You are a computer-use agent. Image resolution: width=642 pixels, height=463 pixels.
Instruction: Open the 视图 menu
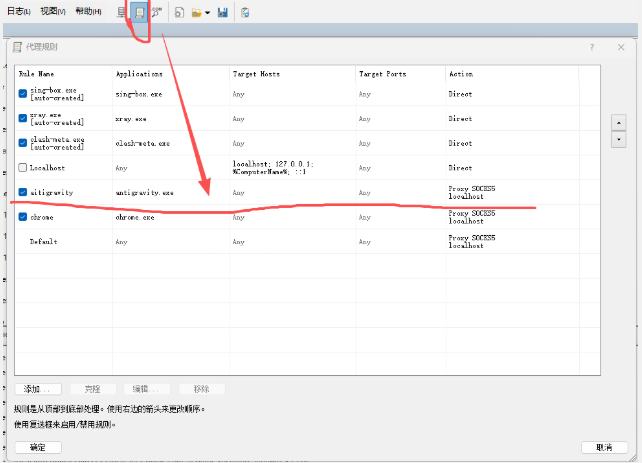pyautogui.click(x=53, y=11)
